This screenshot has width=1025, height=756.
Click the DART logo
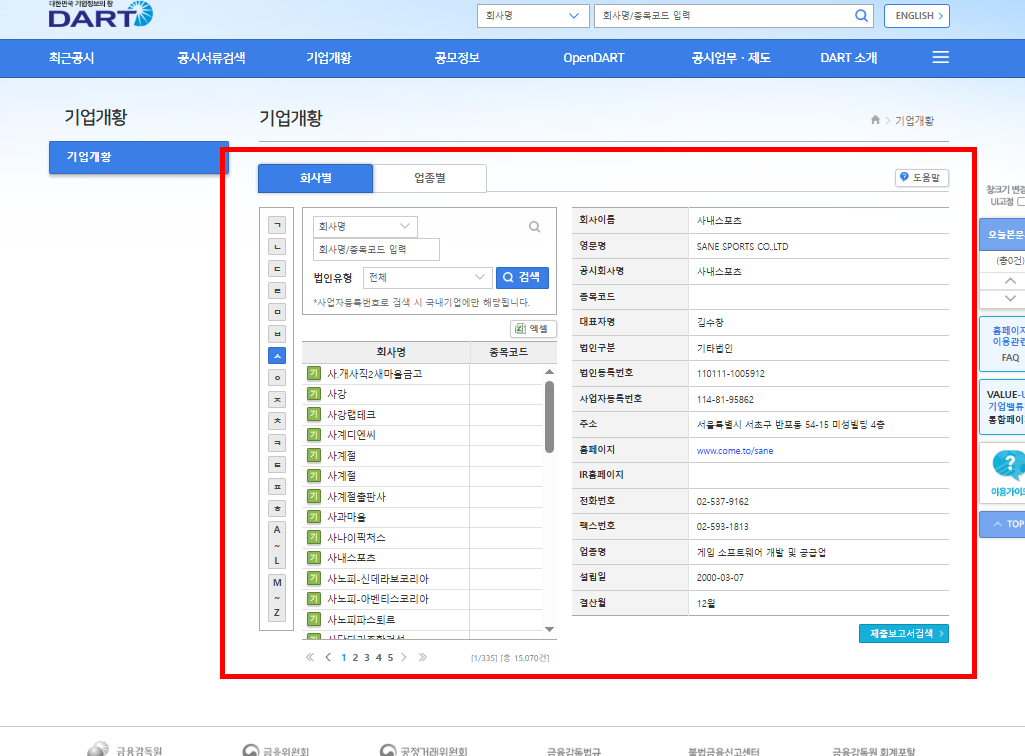(x=97, y=15)
